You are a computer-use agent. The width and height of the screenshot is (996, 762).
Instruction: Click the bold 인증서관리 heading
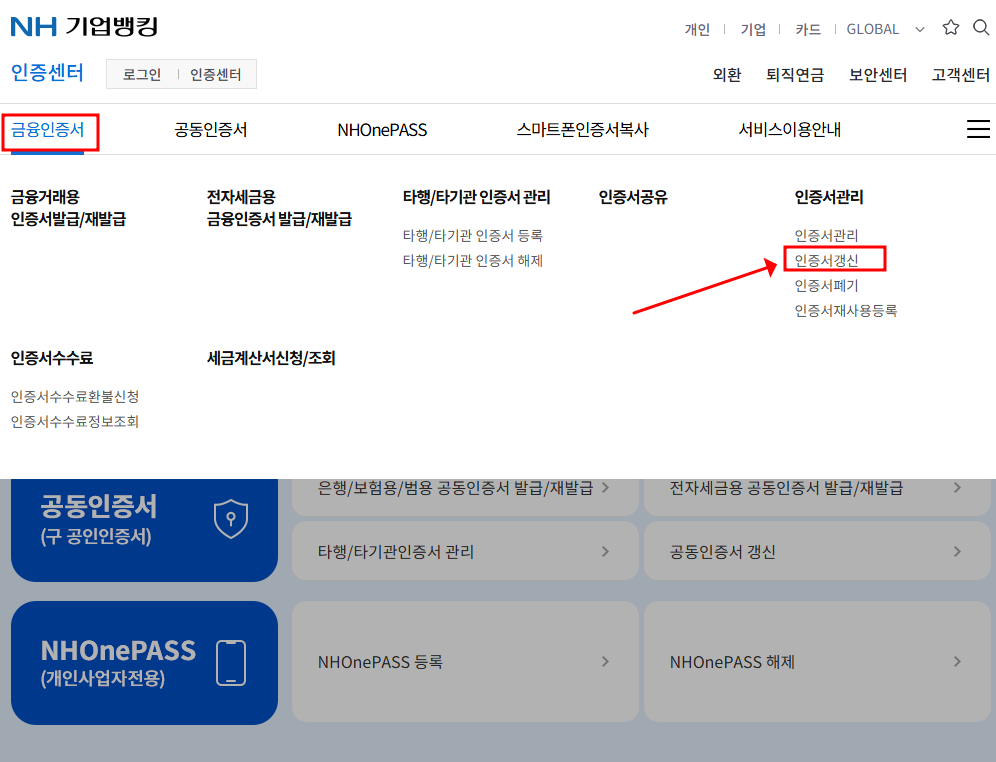829,197
